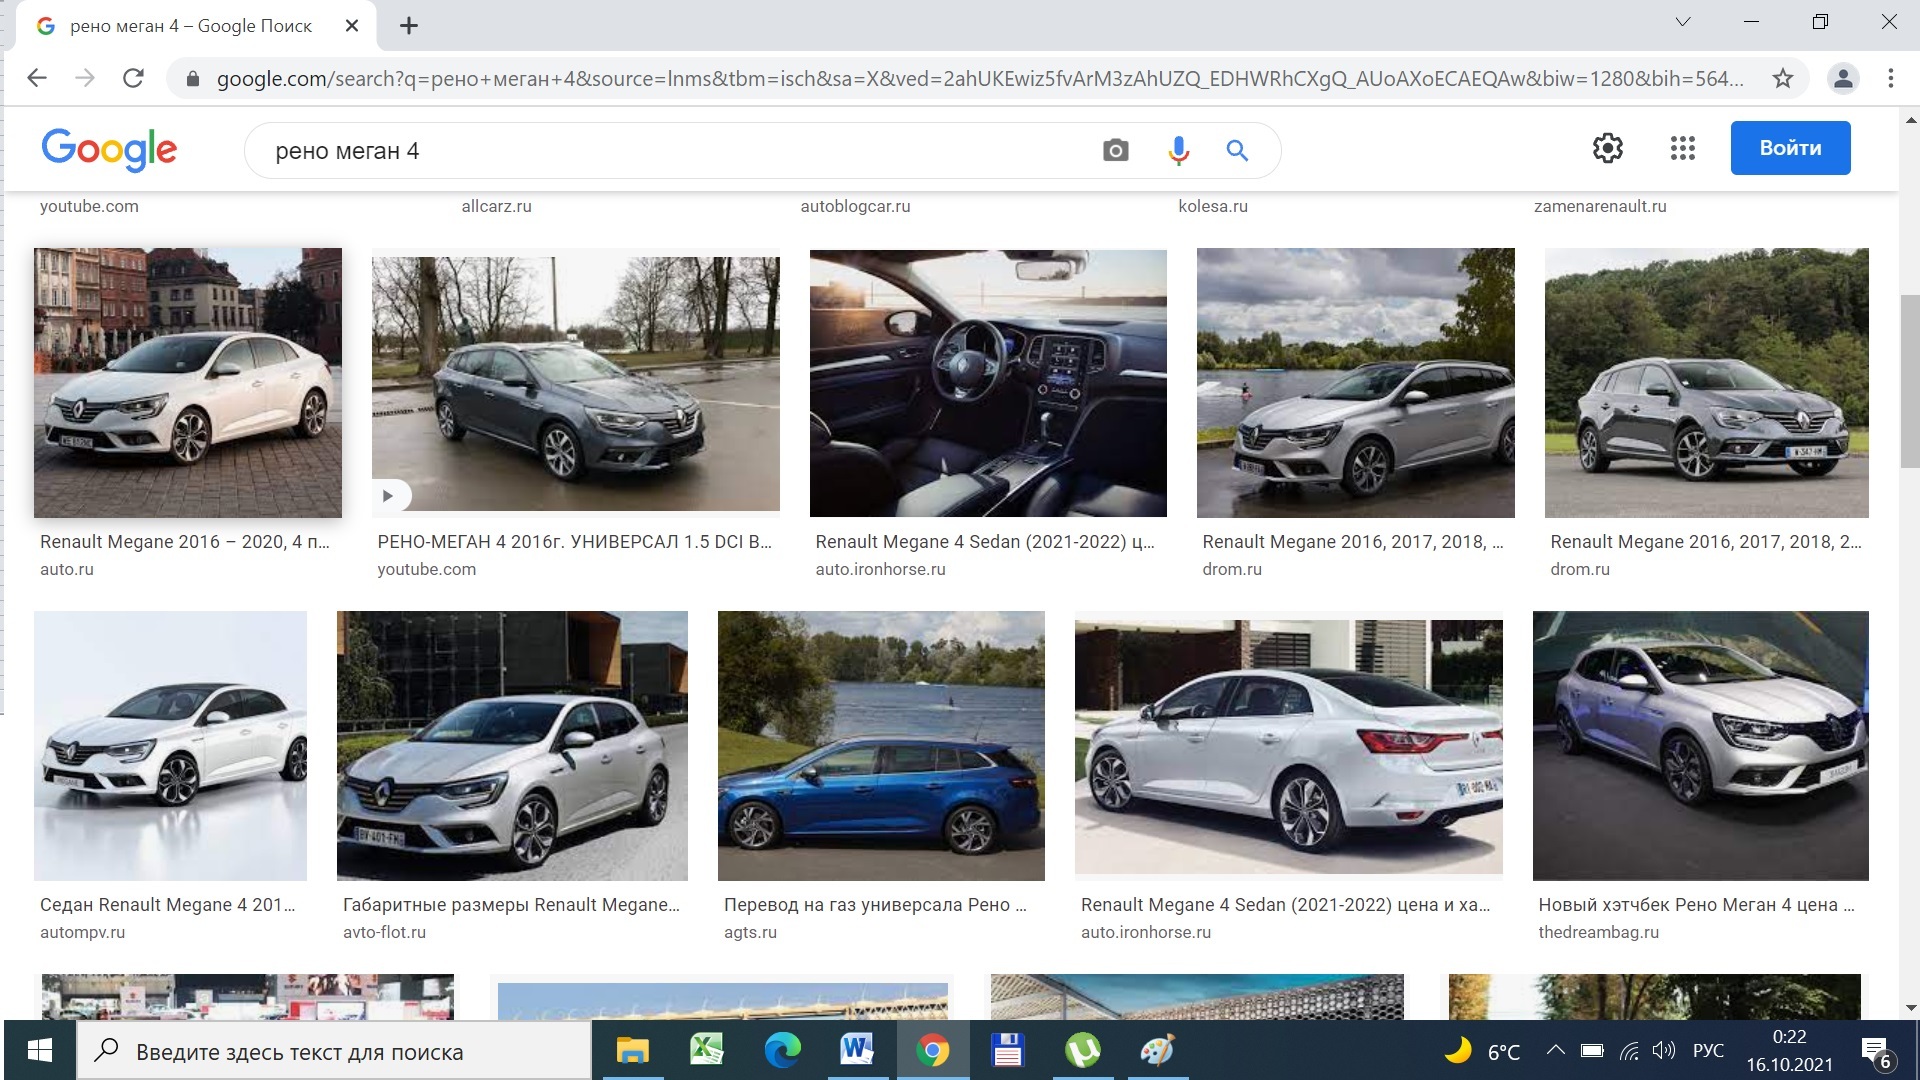This screenshot has width=1920, height=1080.
Task: Open thedreambag.ru hatchback image
Action: point(1701,746)
